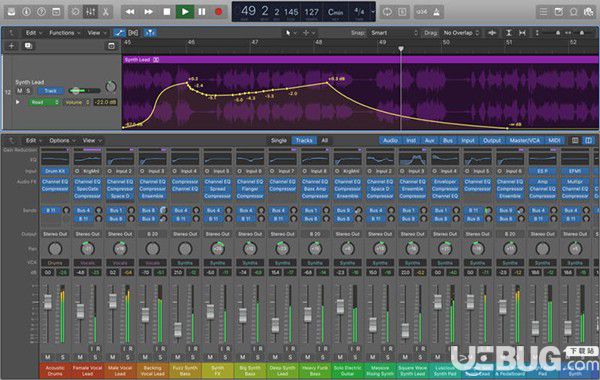Toggle the Audio channel strip filter button
The height and width of the screenshot is (380, 600).
pos(391,140)
